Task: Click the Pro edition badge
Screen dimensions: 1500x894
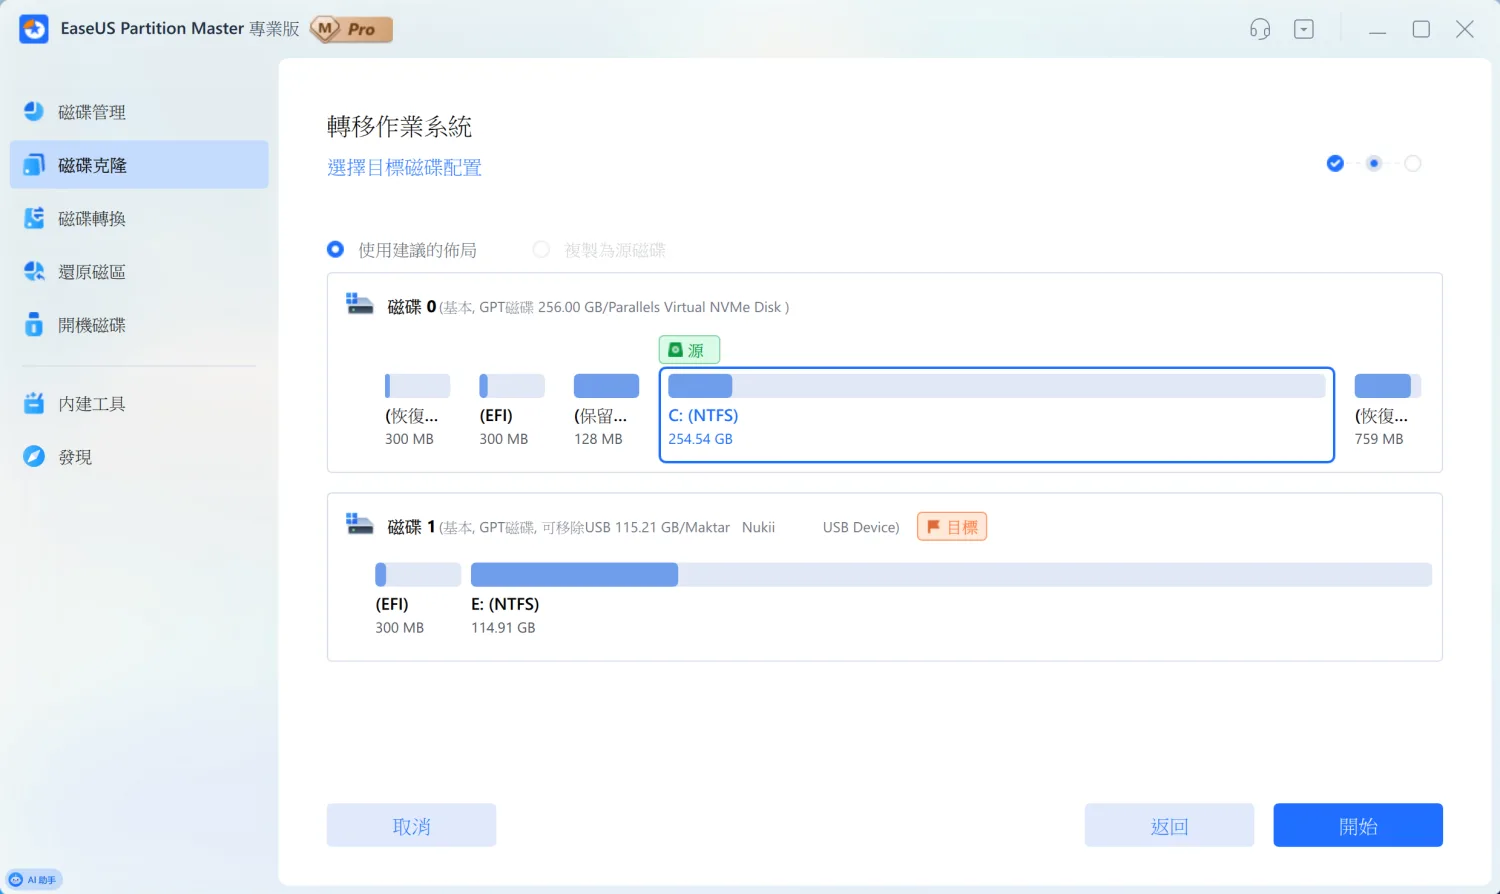Action: 351,29
